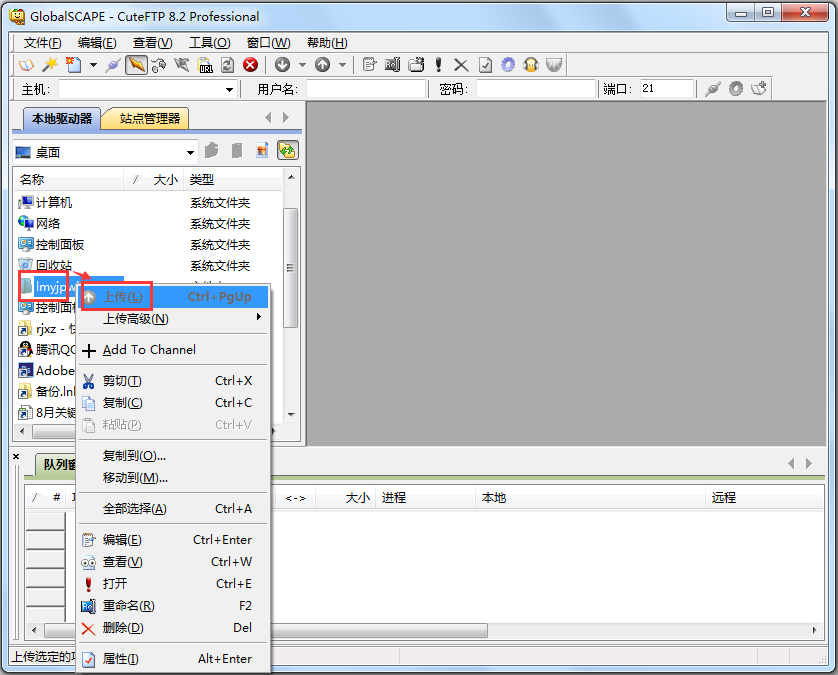The width and height of the screenshot is (838, 675).
Task: Click the 端口 port input field
Action: pyautogui.click(x=666, y=89)
